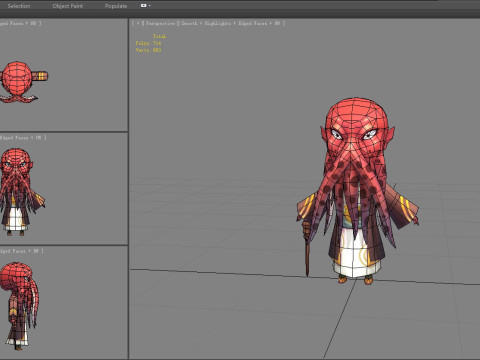480x360 pixels.
Task: Select the side-view model in bottom-left viewport
Action: [19, 305]
